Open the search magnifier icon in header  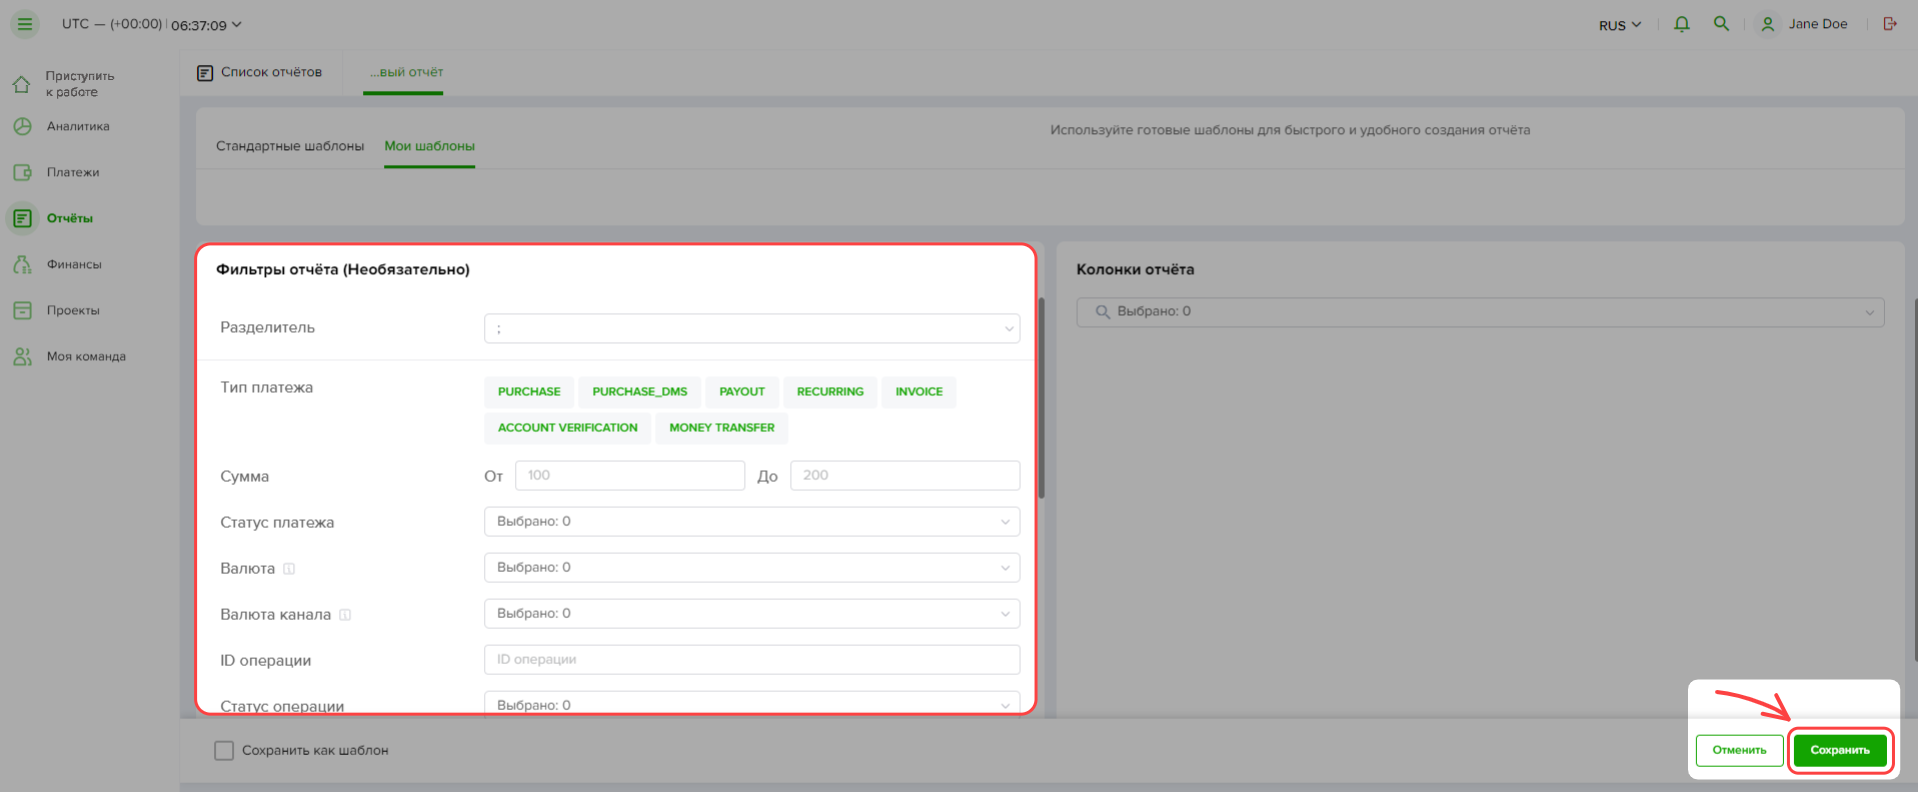coord(1721,23)
